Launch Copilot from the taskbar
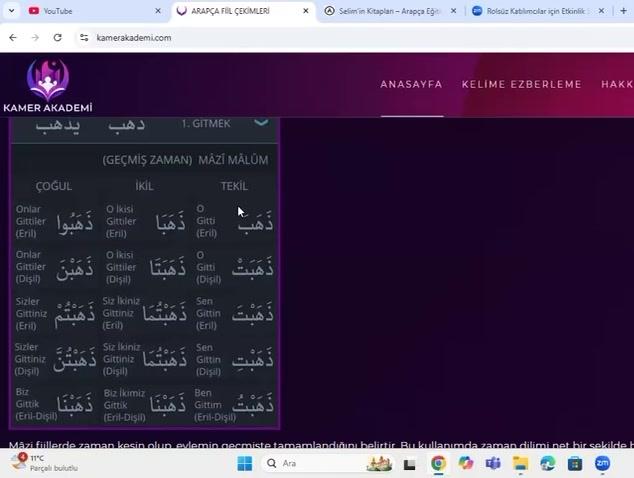 (466, 463)
